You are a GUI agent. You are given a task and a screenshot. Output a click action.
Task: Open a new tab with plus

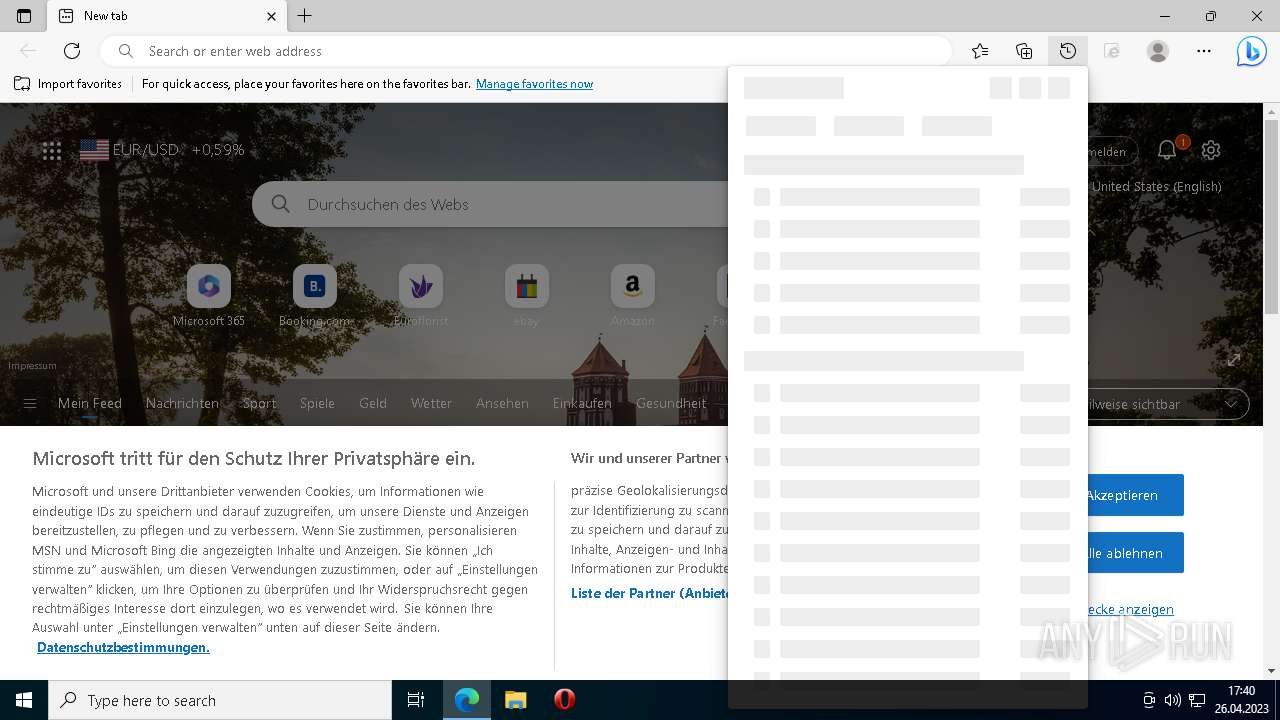point(305,16)
